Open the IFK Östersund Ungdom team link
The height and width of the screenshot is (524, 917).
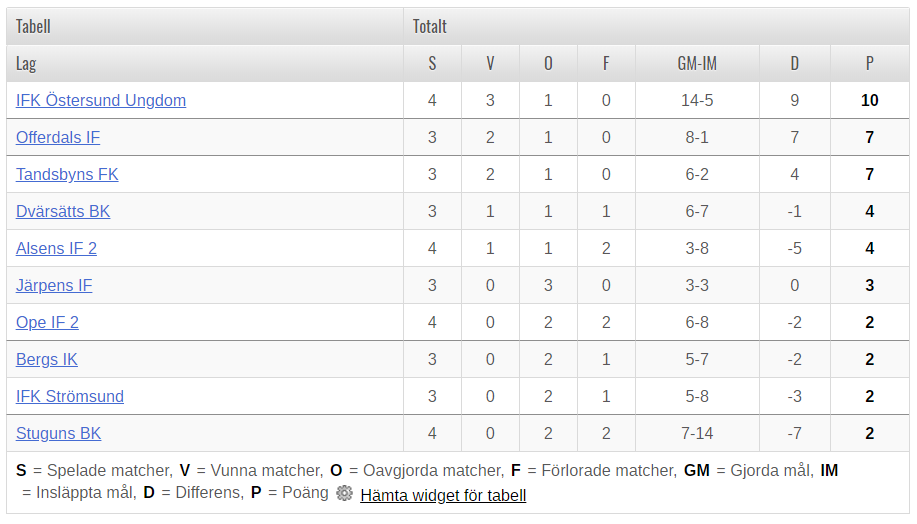click(101, 101)
